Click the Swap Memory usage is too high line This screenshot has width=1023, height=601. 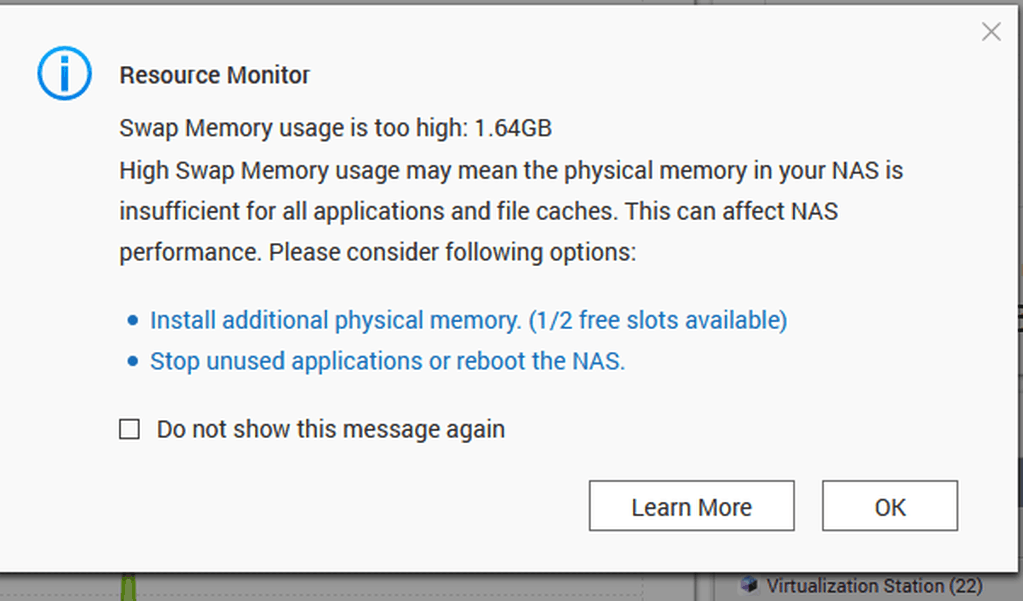tap(335, 128)
